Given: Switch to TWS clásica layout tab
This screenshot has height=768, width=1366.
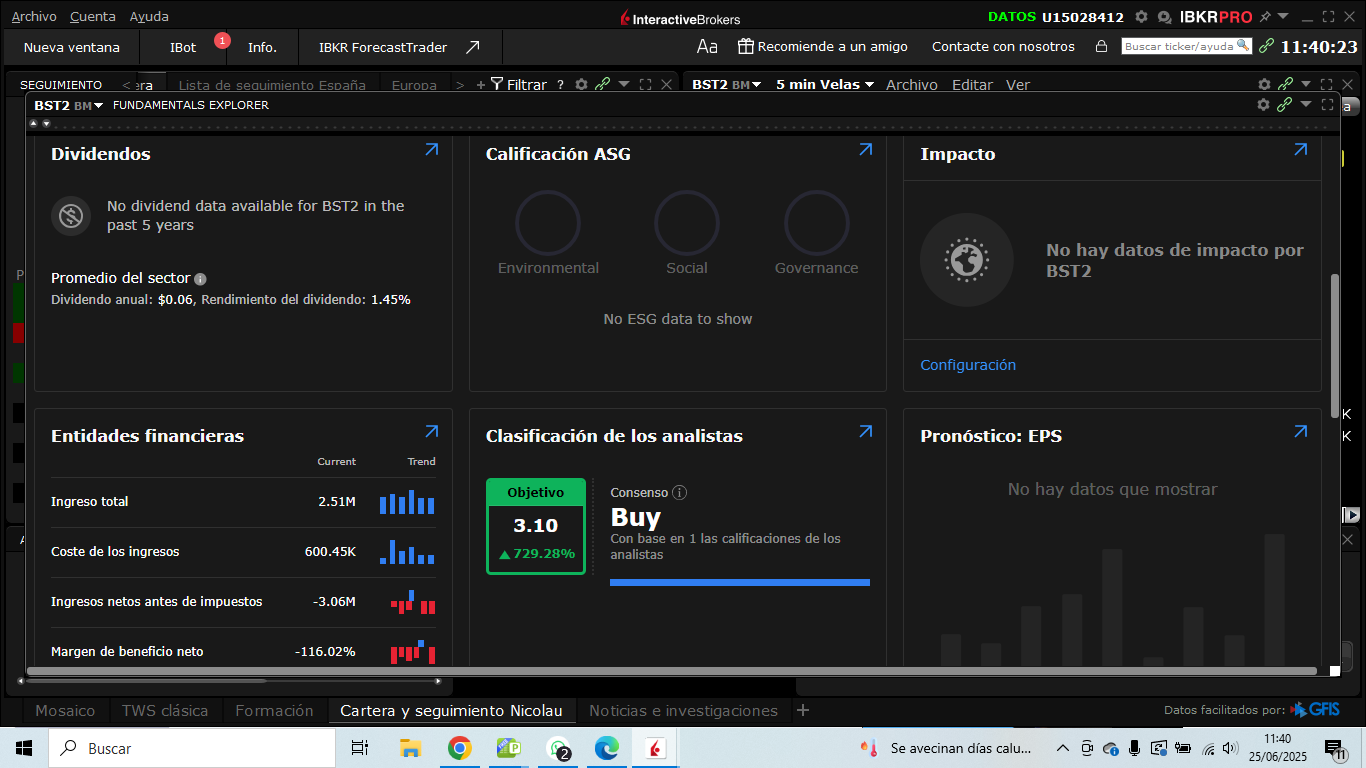Looking at the screenshot, I should pos(165,711).
